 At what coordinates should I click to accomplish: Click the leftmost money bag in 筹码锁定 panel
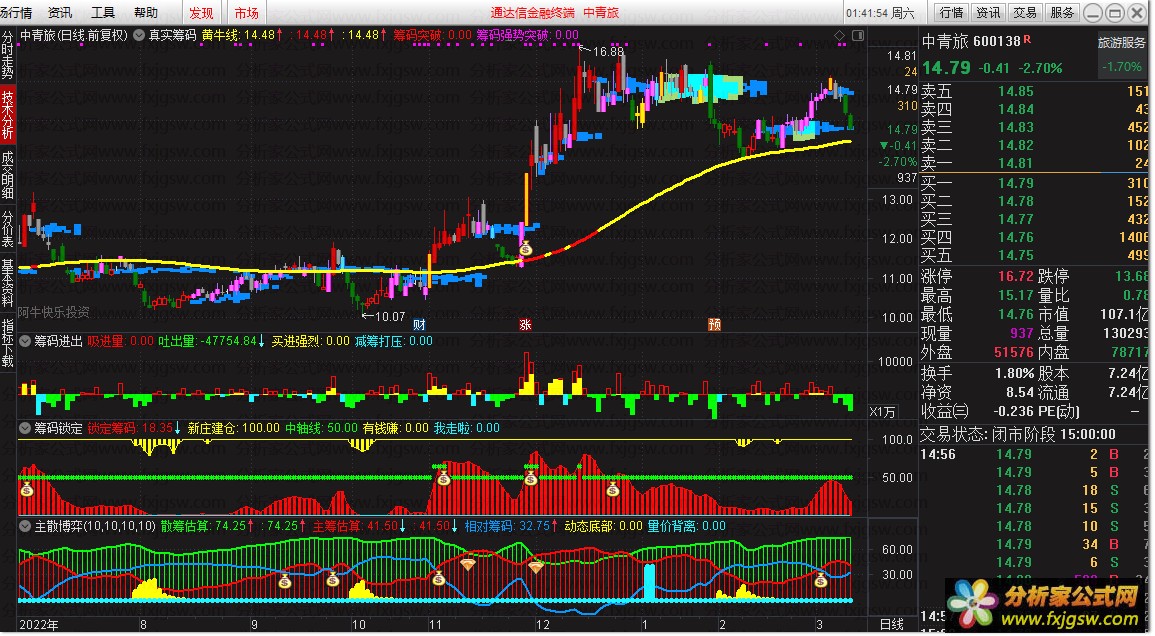pos(27,489)
